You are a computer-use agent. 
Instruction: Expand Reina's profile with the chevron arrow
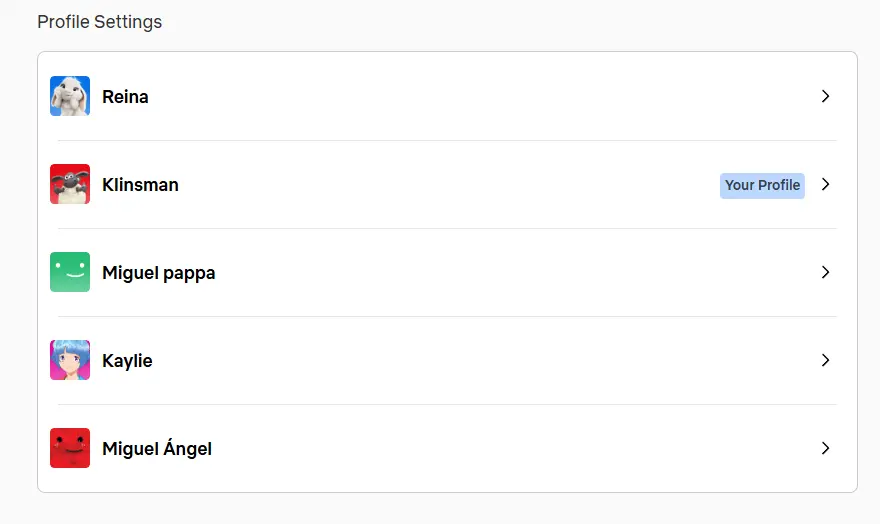(825, 96)
